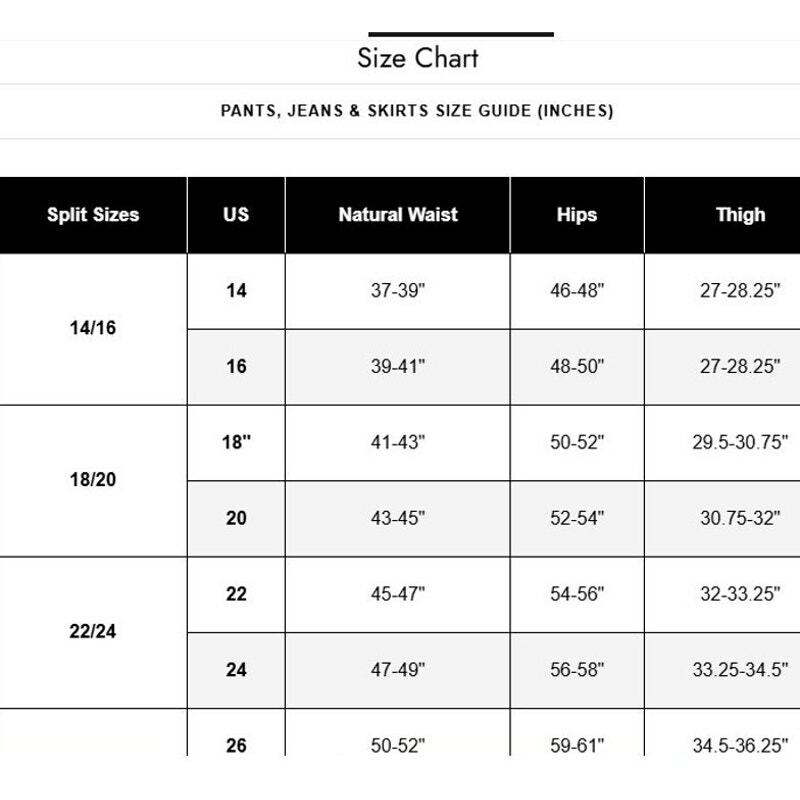Click the US size 20 cell
Viewport: 800px width, 800px height.
(236, 518)
